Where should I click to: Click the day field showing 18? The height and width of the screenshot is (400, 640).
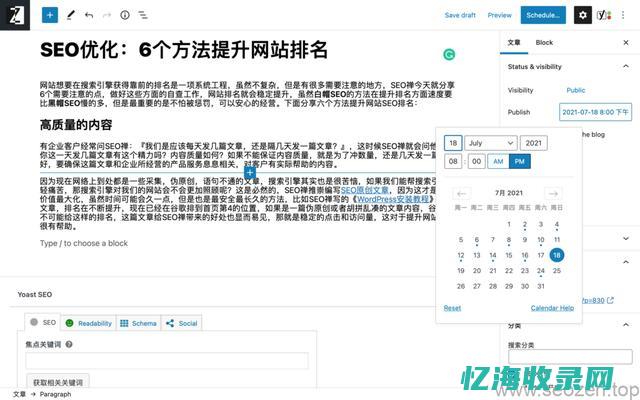453,143
